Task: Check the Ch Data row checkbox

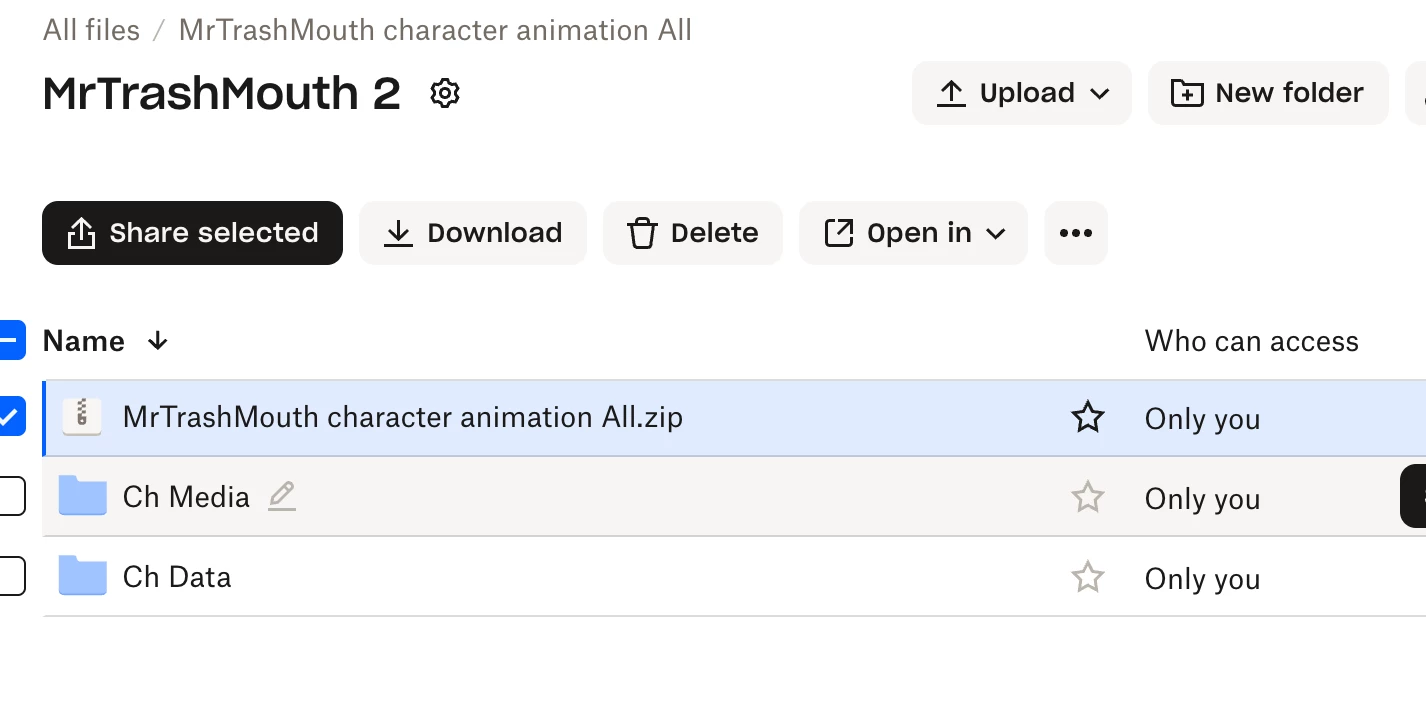Action: click(x=10, y=577)
